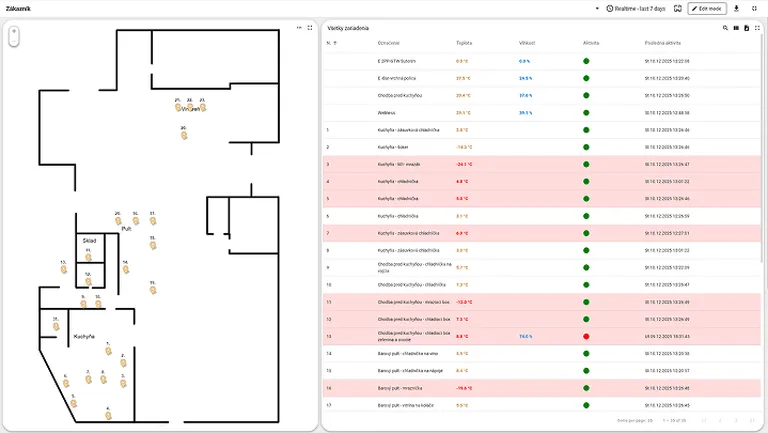Select marker 7 in Kuchyňa
The image size is (768, 433).
click(88, 379)
